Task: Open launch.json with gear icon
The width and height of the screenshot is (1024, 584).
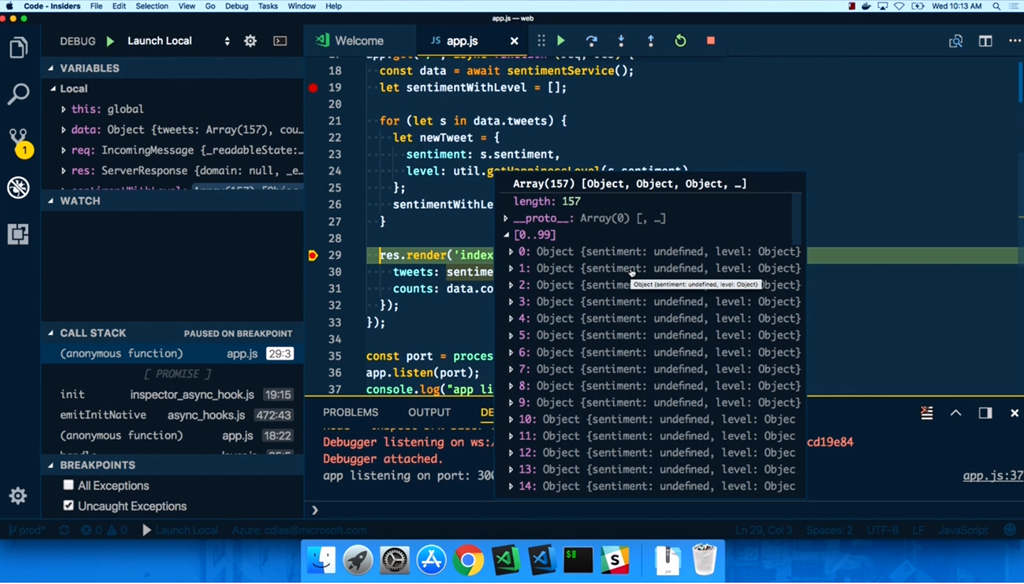Action: tap(250, 41)
